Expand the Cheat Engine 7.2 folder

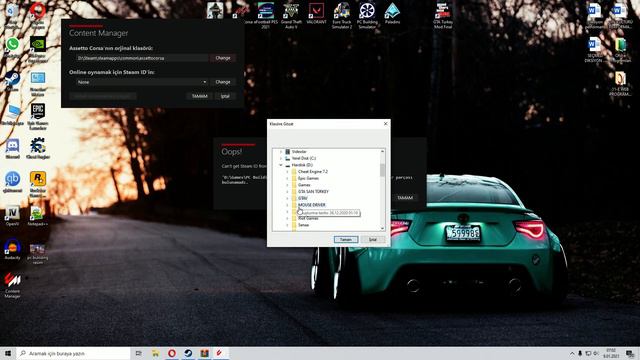pos(287,171)
